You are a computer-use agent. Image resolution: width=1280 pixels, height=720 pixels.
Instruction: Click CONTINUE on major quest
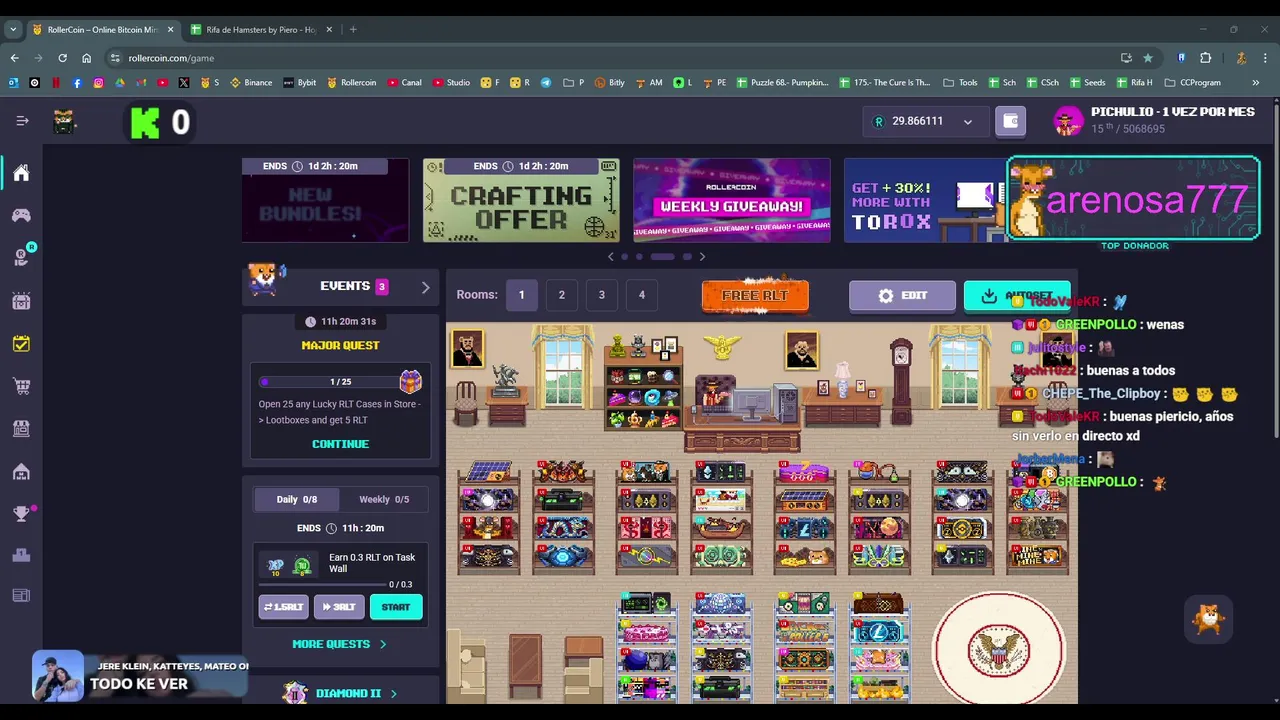[x=340, y=444]
